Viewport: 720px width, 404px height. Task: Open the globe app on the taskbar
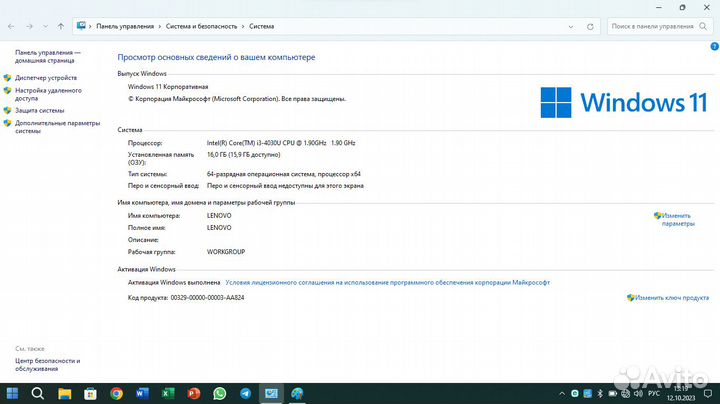297,393
